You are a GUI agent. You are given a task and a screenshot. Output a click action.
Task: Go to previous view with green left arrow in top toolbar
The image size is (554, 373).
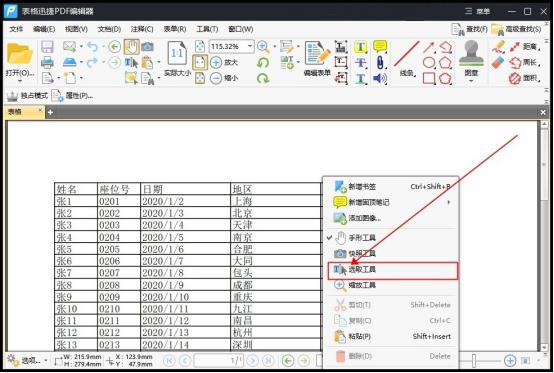(x=114, y=47)
